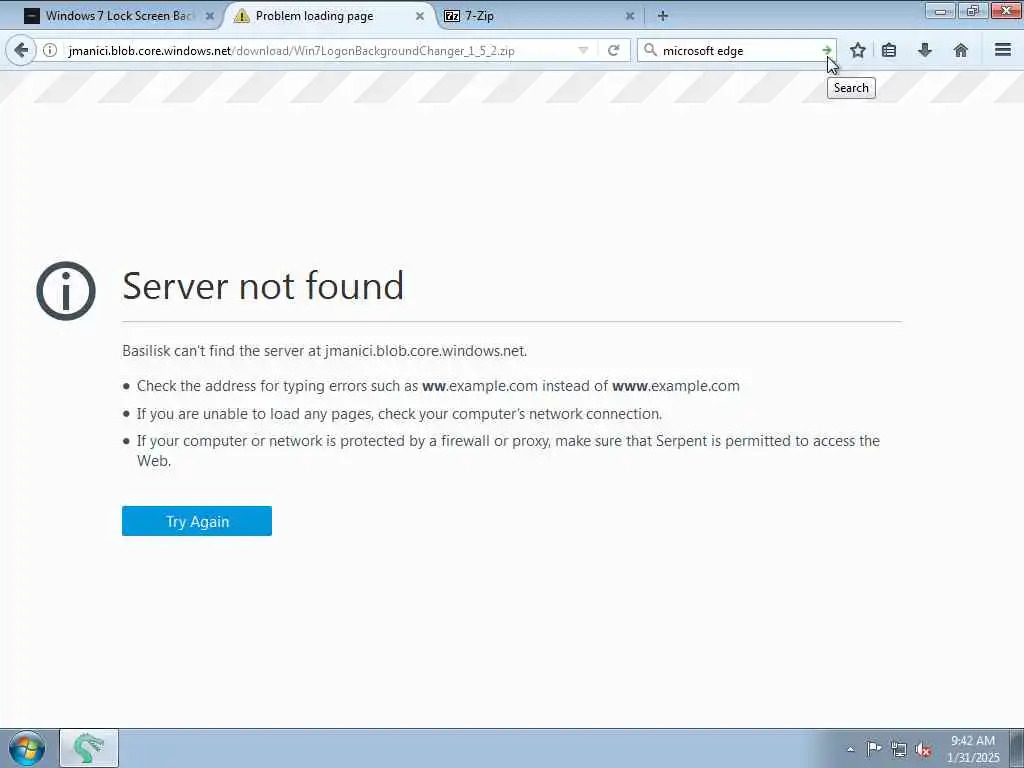Image resolution: width=1024 pixels, height=768 pixels.
Task: Click the Show desktop strip
Action: click(1017, 748)
